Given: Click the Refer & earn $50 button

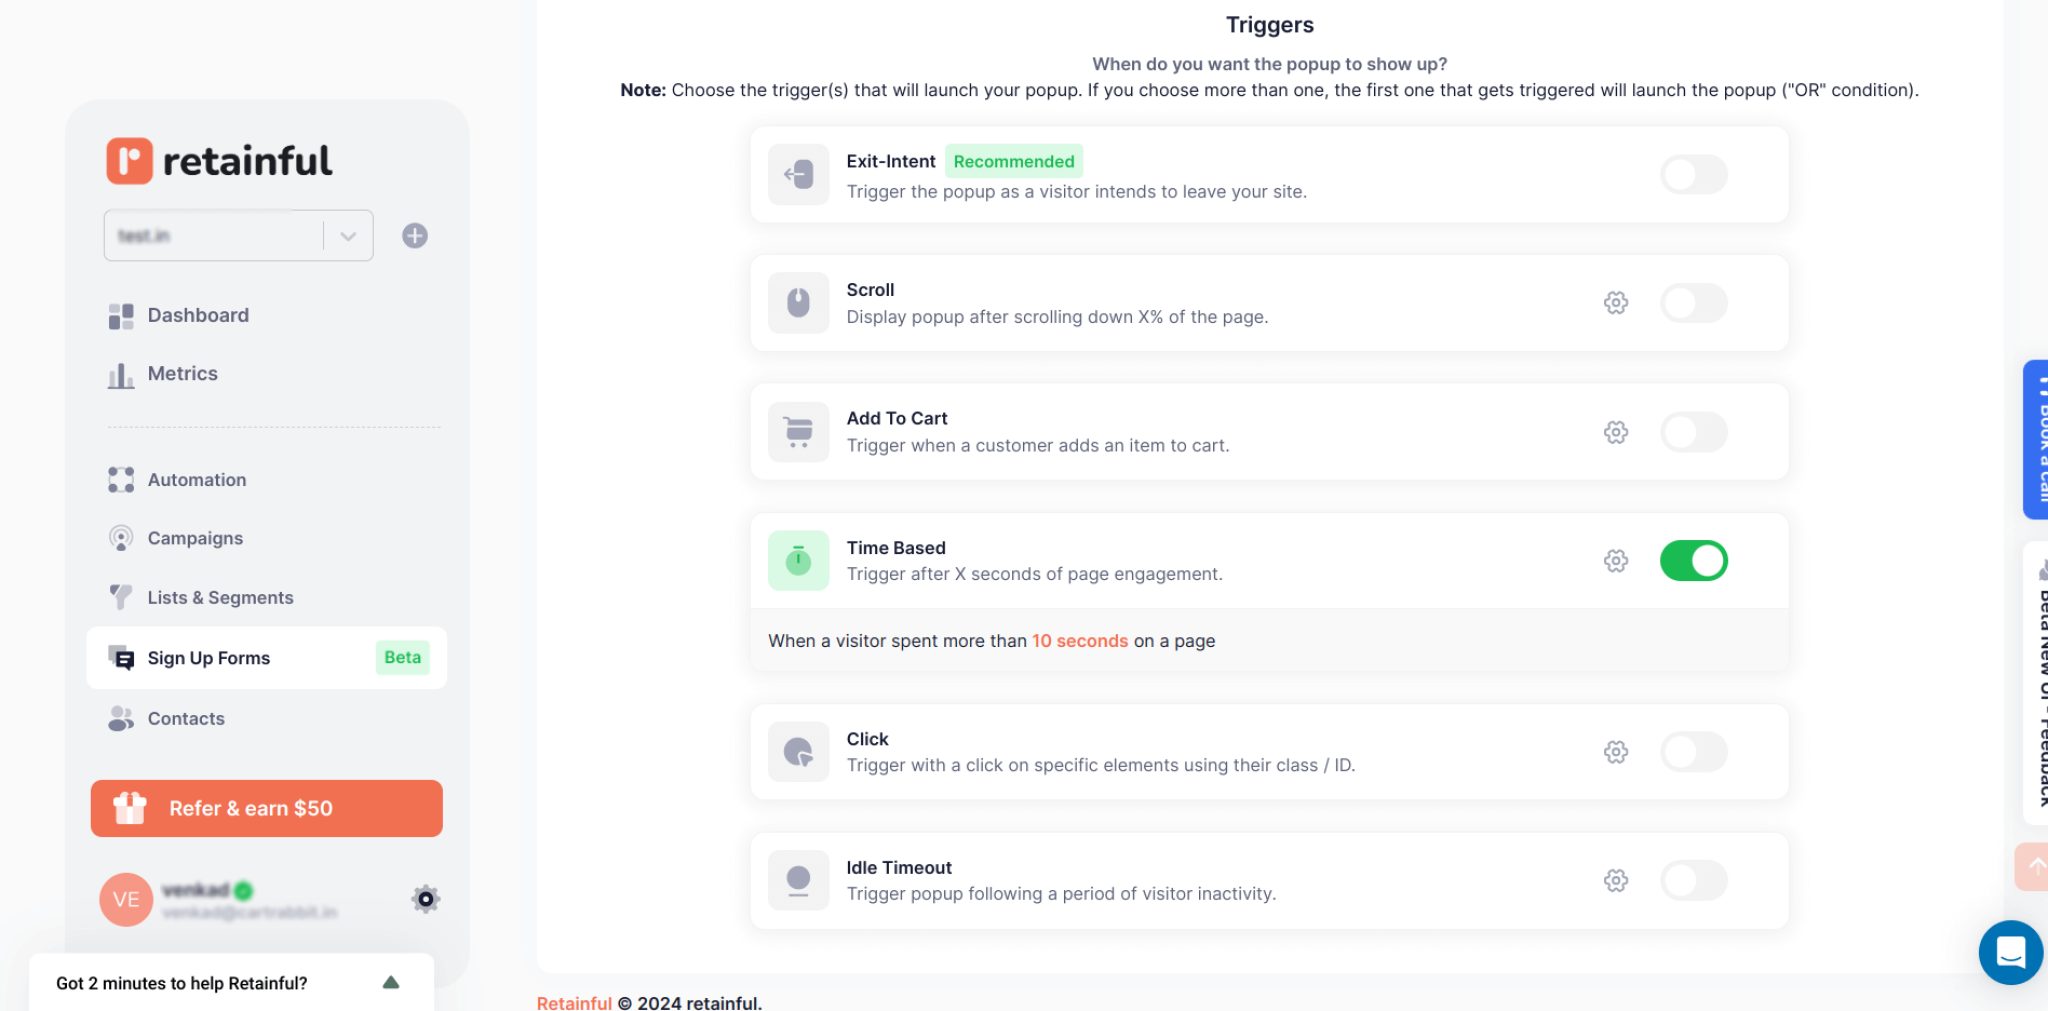Looking at the screenshot, I should click(x=266, y=808).
